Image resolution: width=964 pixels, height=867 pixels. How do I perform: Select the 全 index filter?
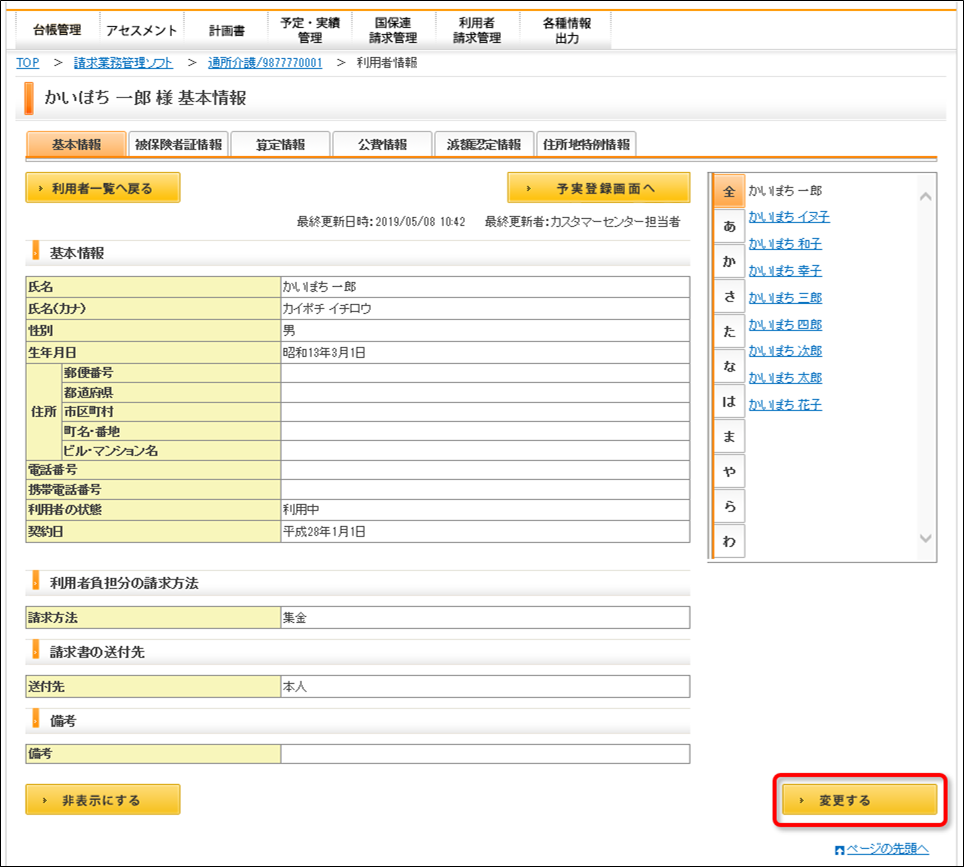[x=729, y=191]
